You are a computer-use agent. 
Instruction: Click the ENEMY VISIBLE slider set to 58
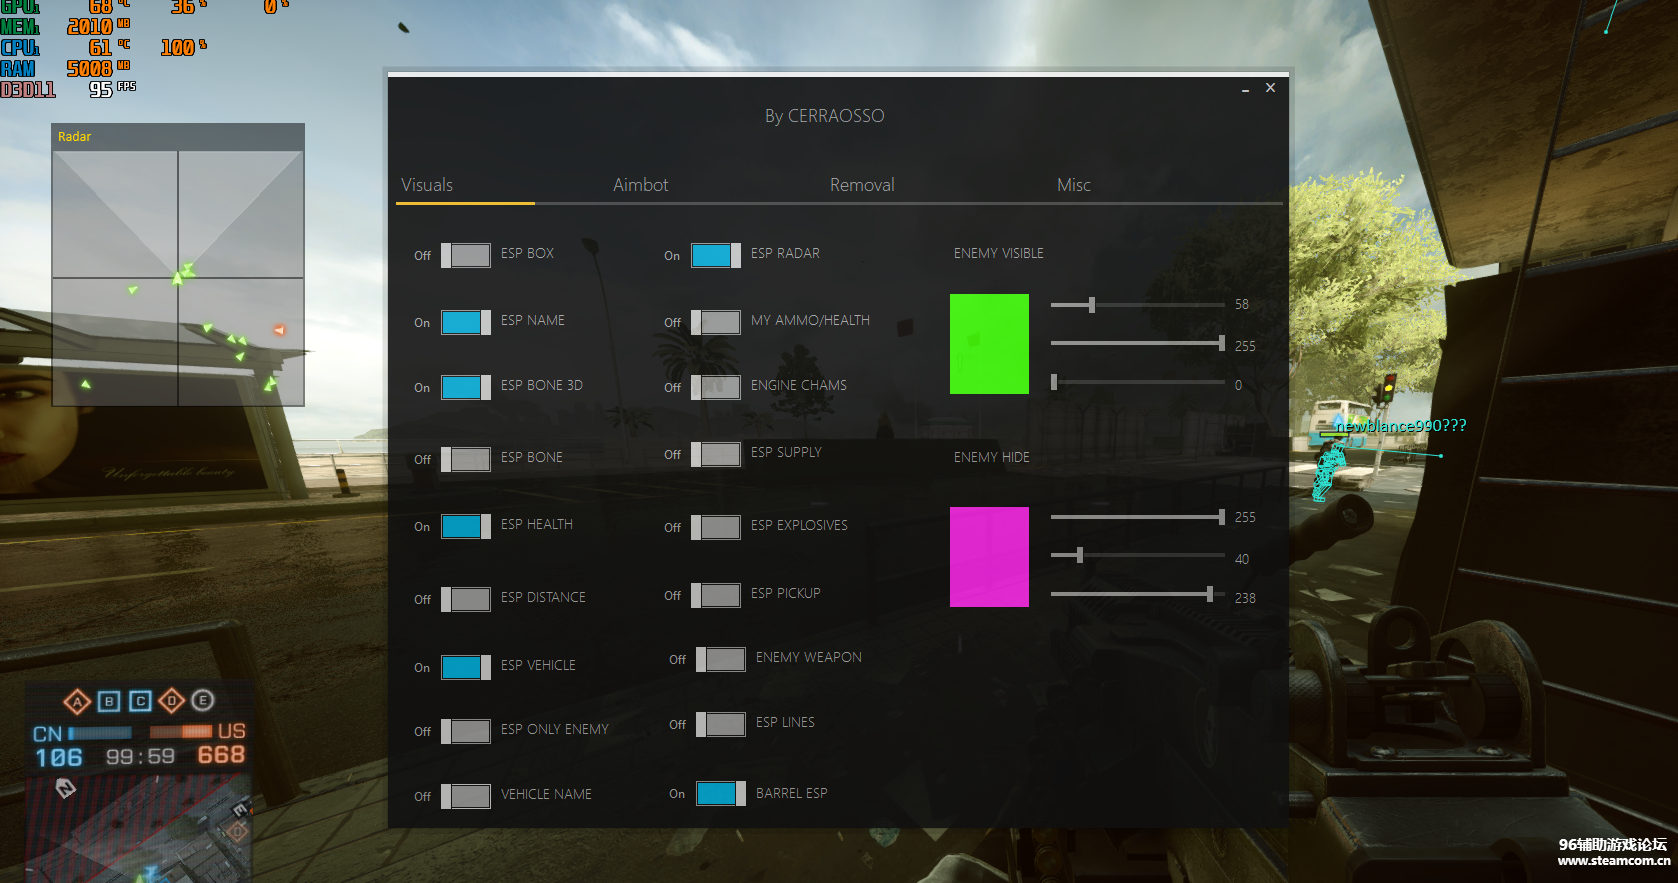click(x=1092, y=305)
